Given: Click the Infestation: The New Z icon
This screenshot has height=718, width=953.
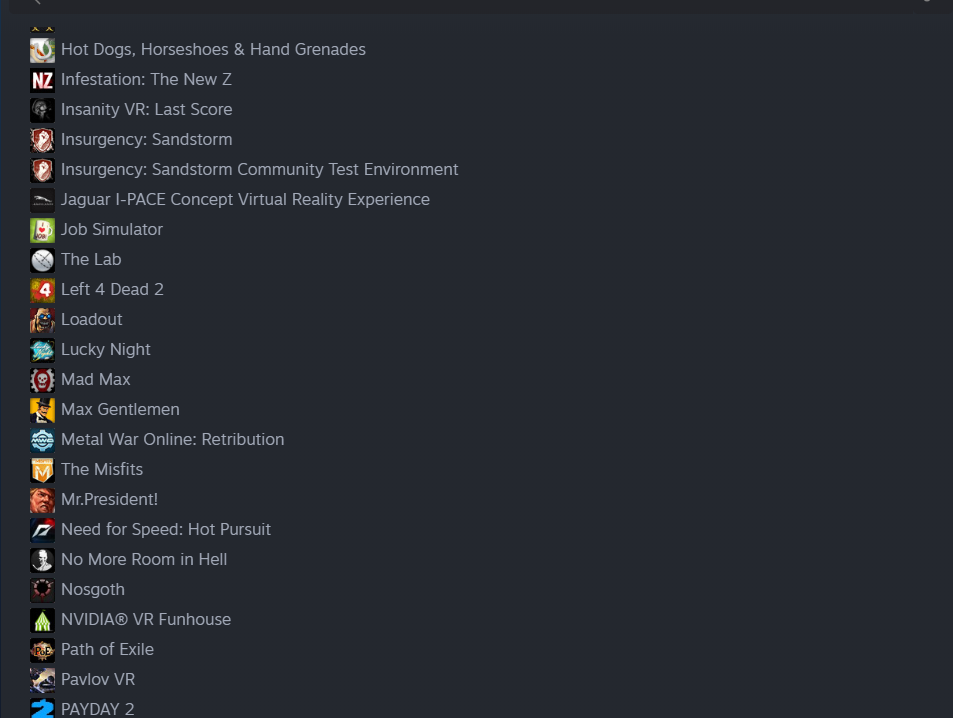Looking at the screenshot, I should pos(42,80).
